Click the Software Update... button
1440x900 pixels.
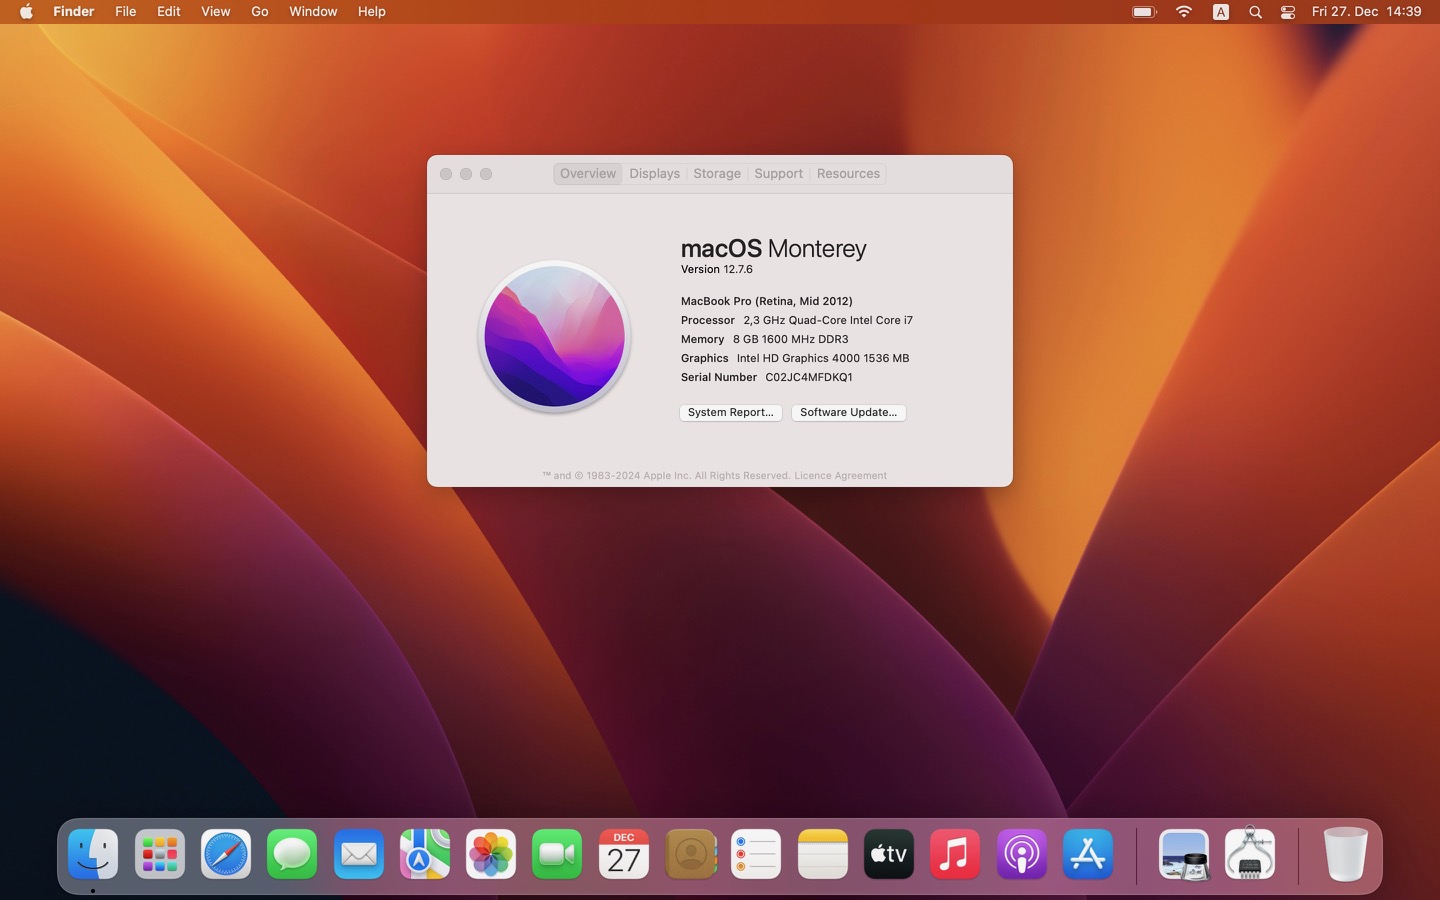849,412
